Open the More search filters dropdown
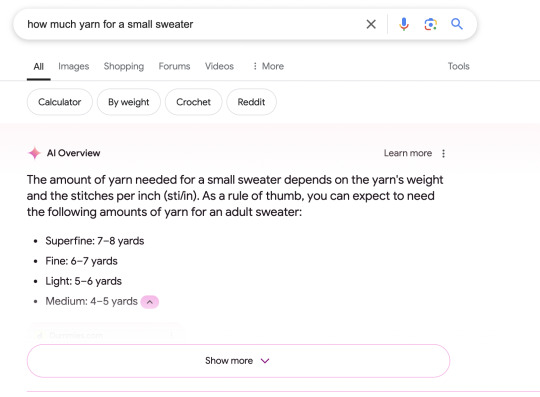The height and width of the screenshot is (397, 540). 268,66
